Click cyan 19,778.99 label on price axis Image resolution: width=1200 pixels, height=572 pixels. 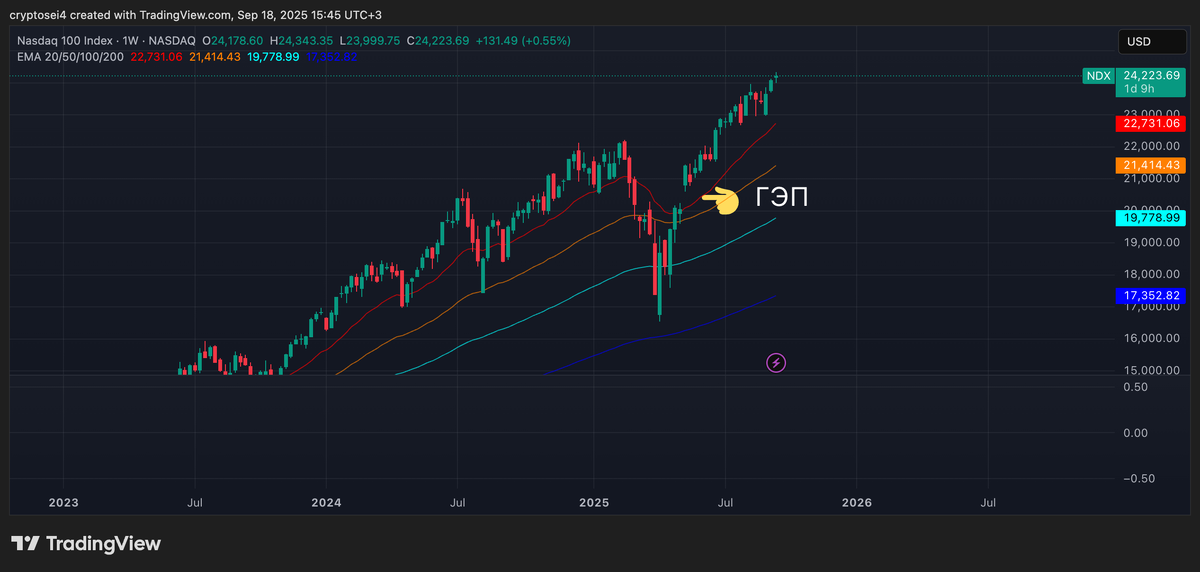click(1152, 217)
